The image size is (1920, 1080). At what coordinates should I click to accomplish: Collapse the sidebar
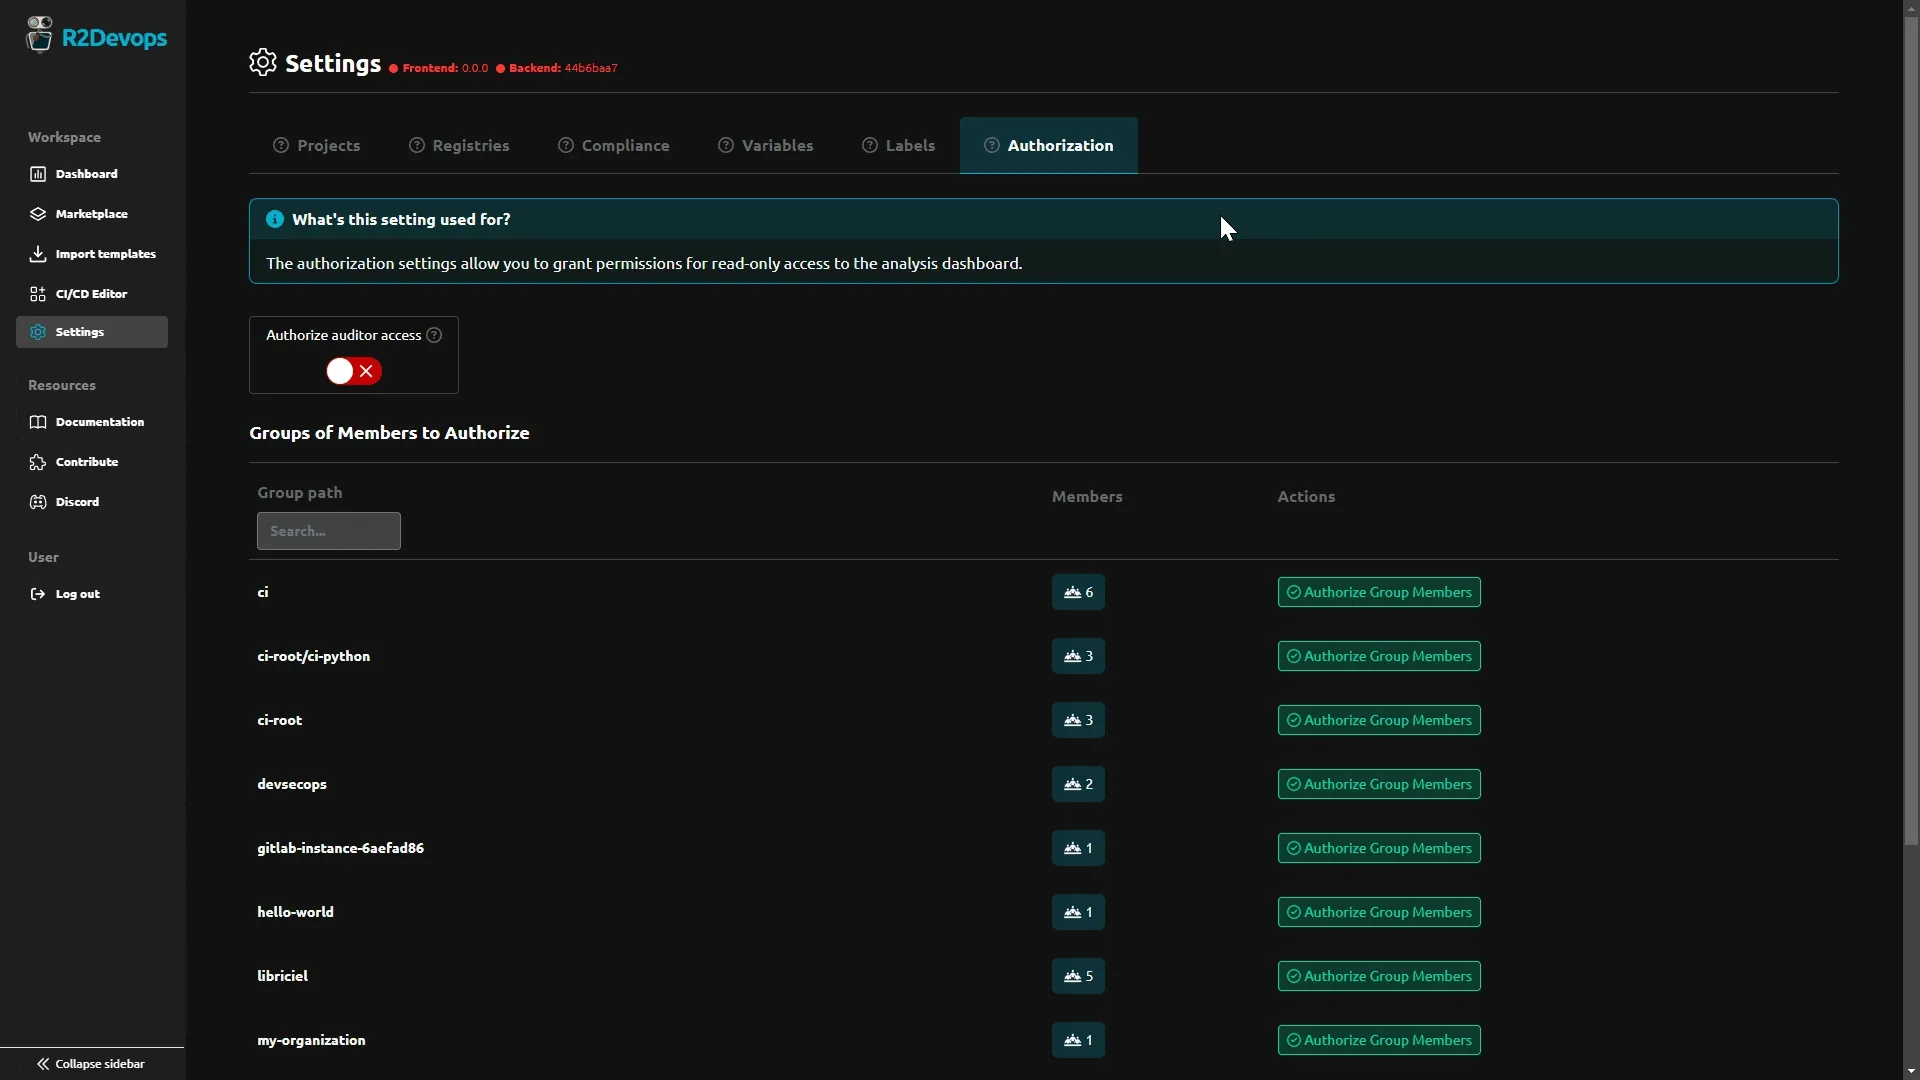[x=90, y=1063]
